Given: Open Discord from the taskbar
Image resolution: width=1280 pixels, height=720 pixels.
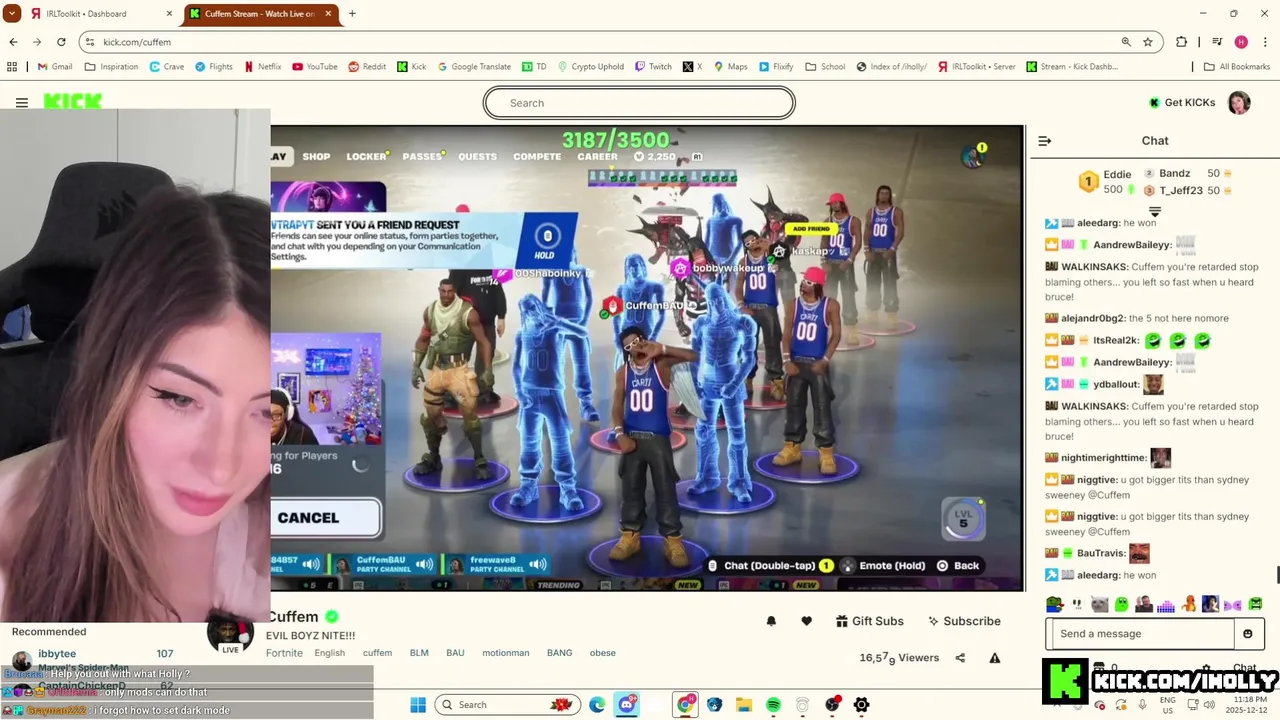Looking at the screenshot, I should [627, 705].
